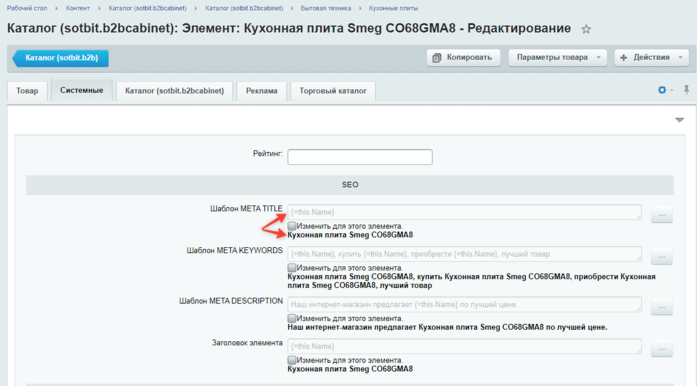
Task: Open template menu button for META KEYWORDS
Action: [x=661, y=256]
